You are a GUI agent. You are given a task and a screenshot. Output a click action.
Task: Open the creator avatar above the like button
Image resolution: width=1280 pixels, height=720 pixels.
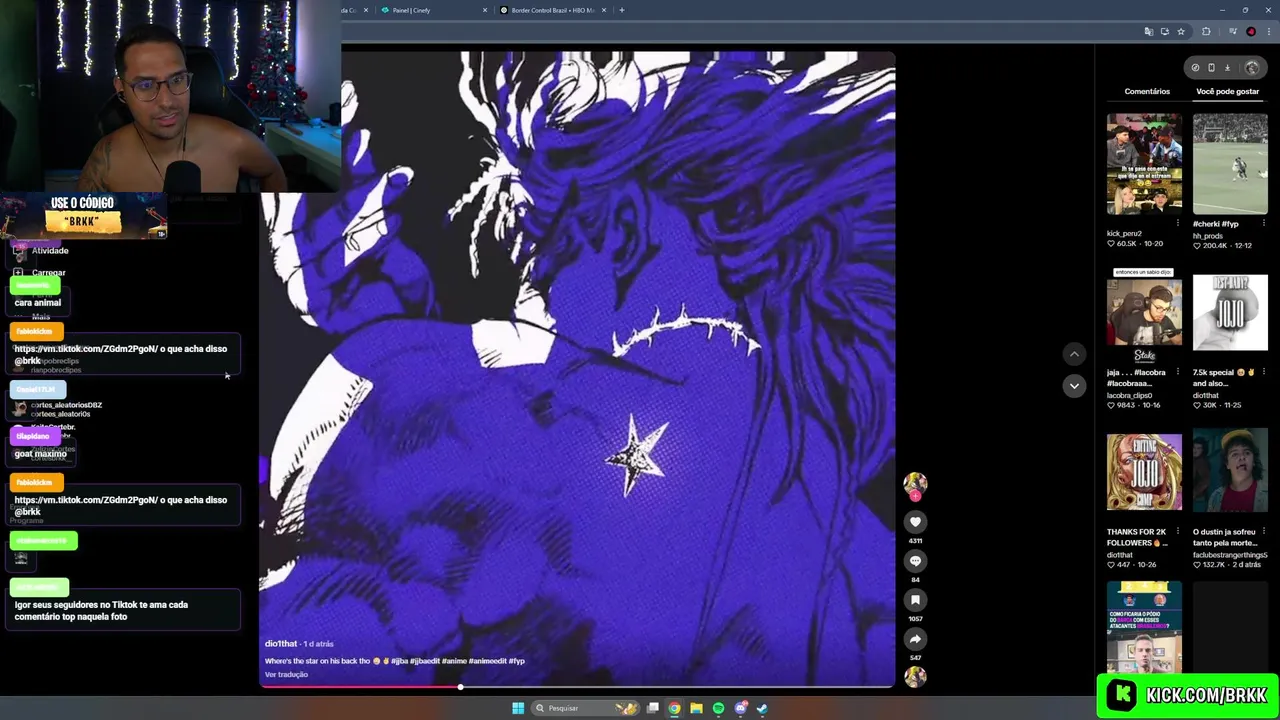point(915,485)
